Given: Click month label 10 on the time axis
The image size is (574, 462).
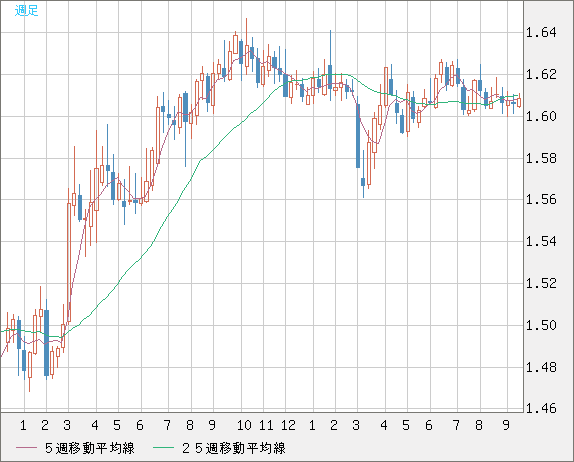Looking at the screenshot, I should (x=244, y=425).
